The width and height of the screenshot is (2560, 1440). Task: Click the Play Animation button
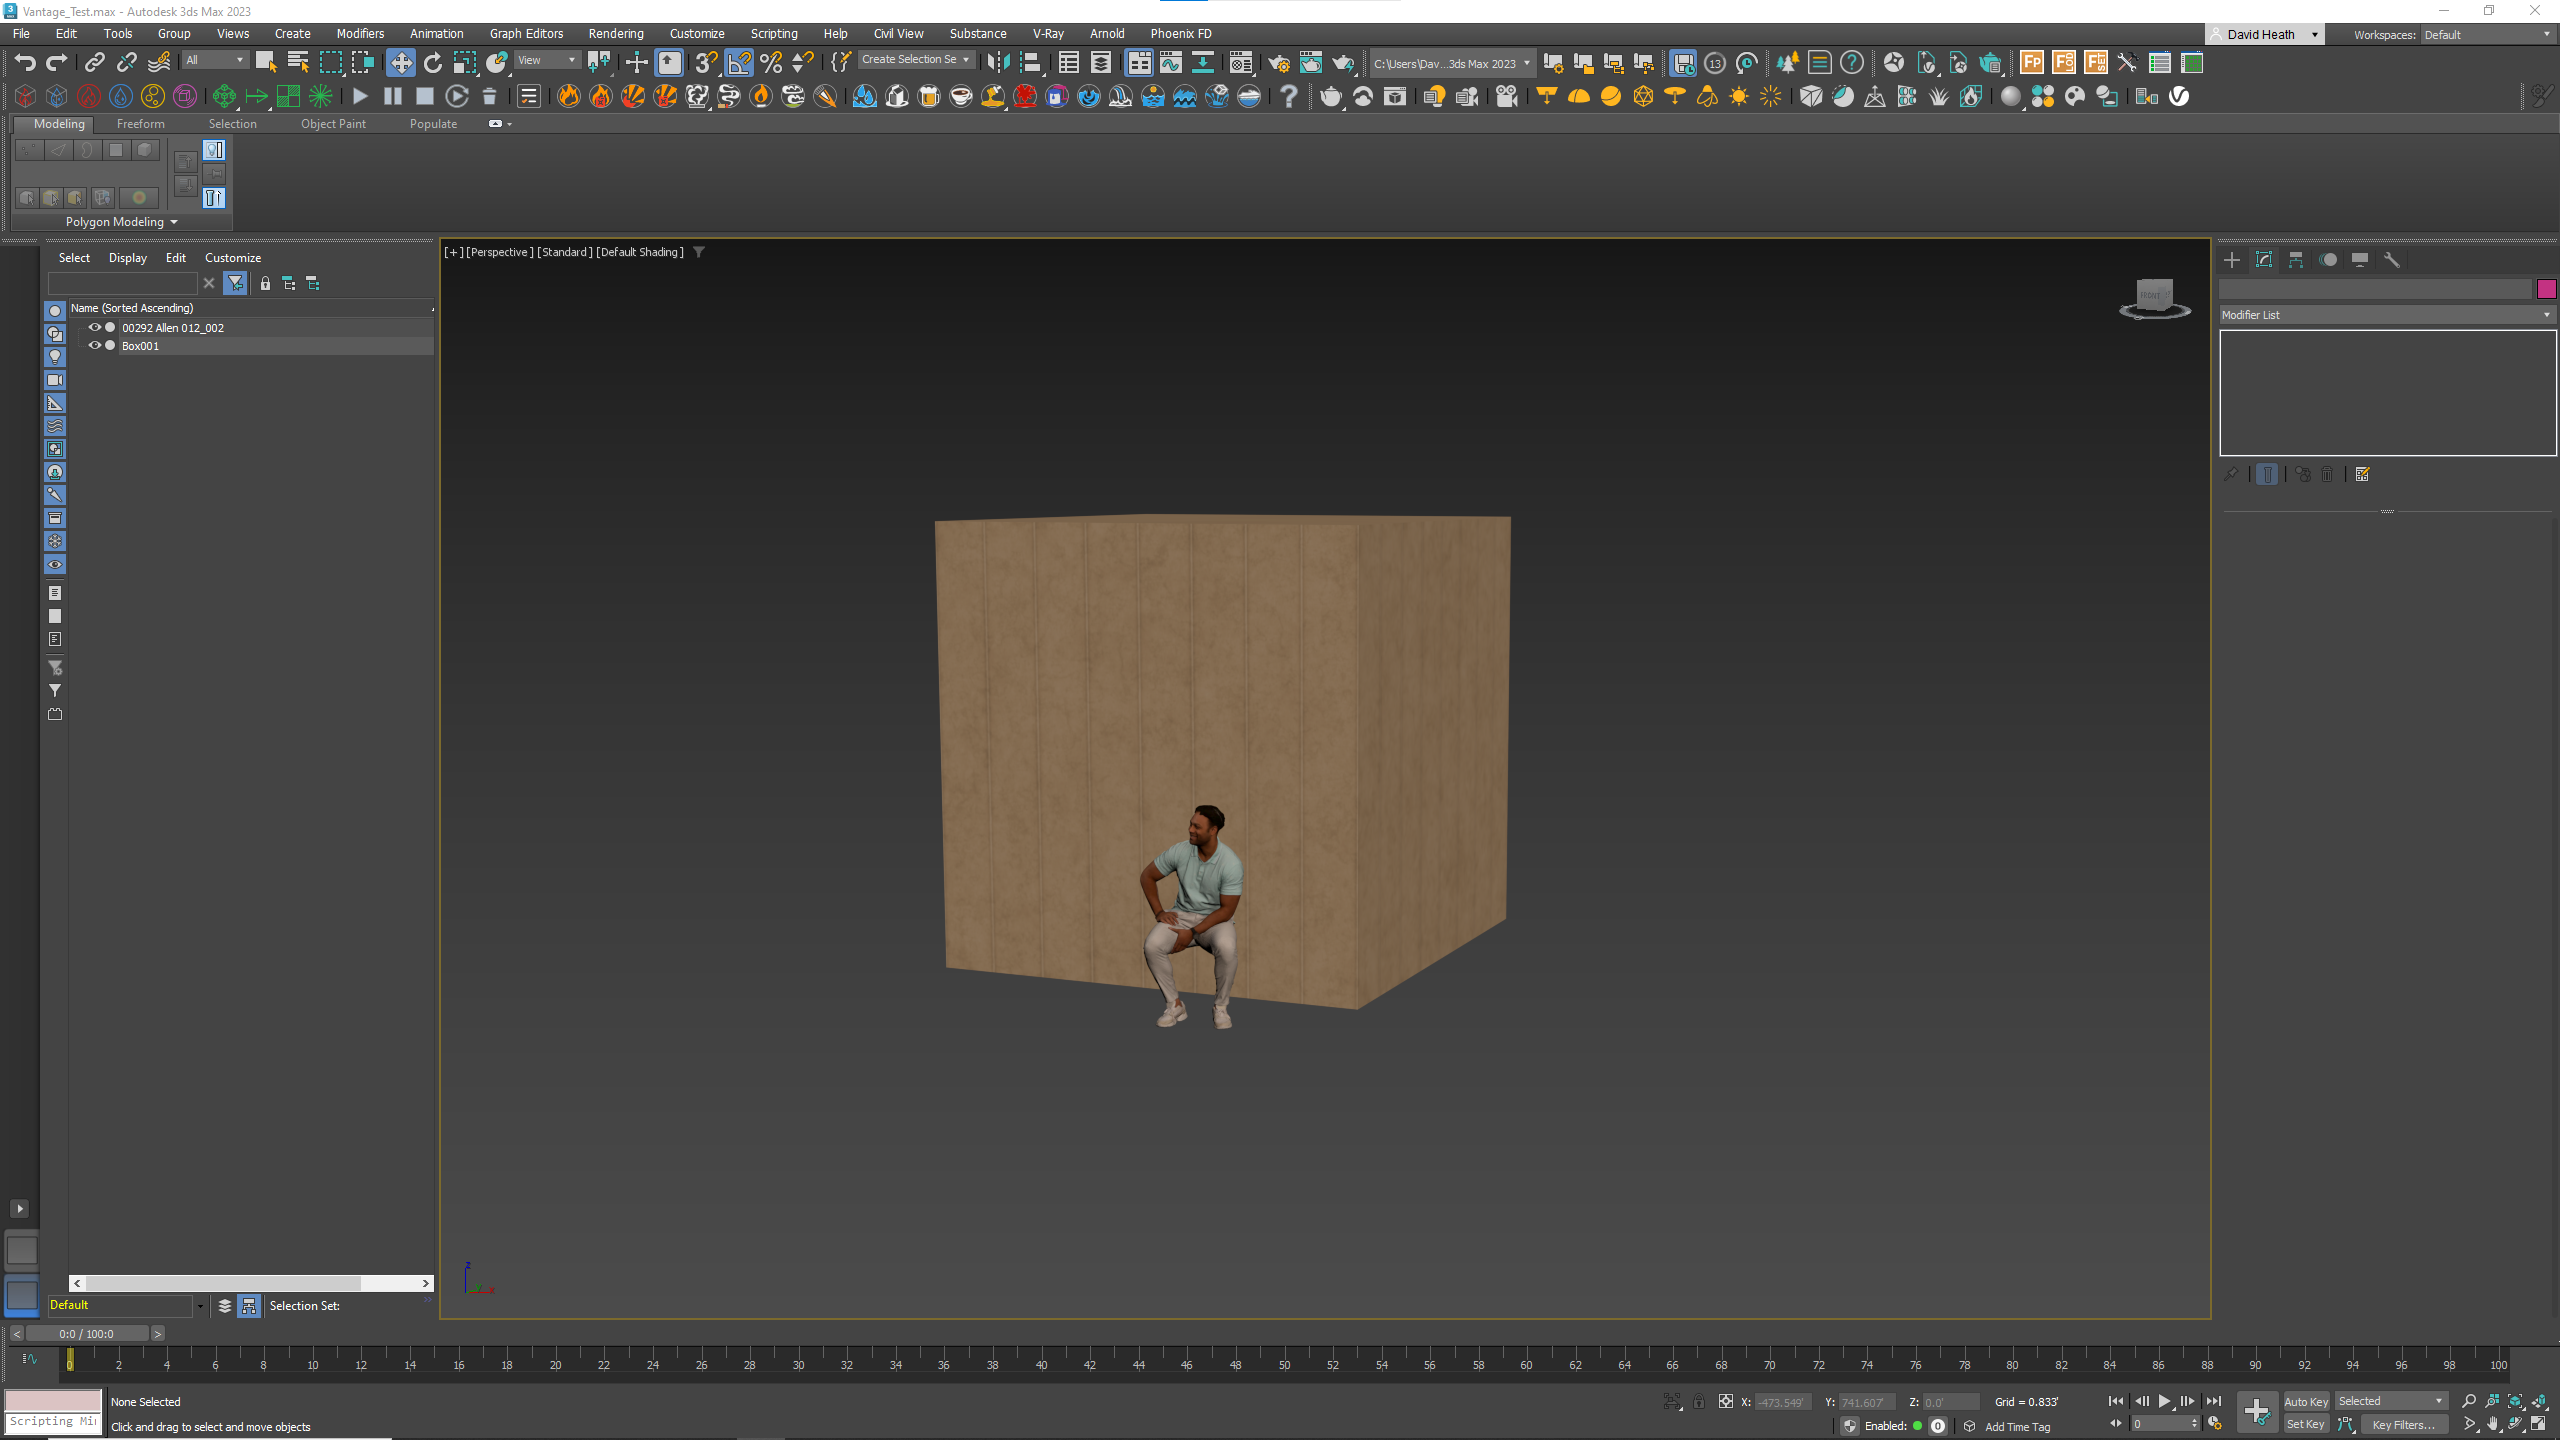2164,1402
